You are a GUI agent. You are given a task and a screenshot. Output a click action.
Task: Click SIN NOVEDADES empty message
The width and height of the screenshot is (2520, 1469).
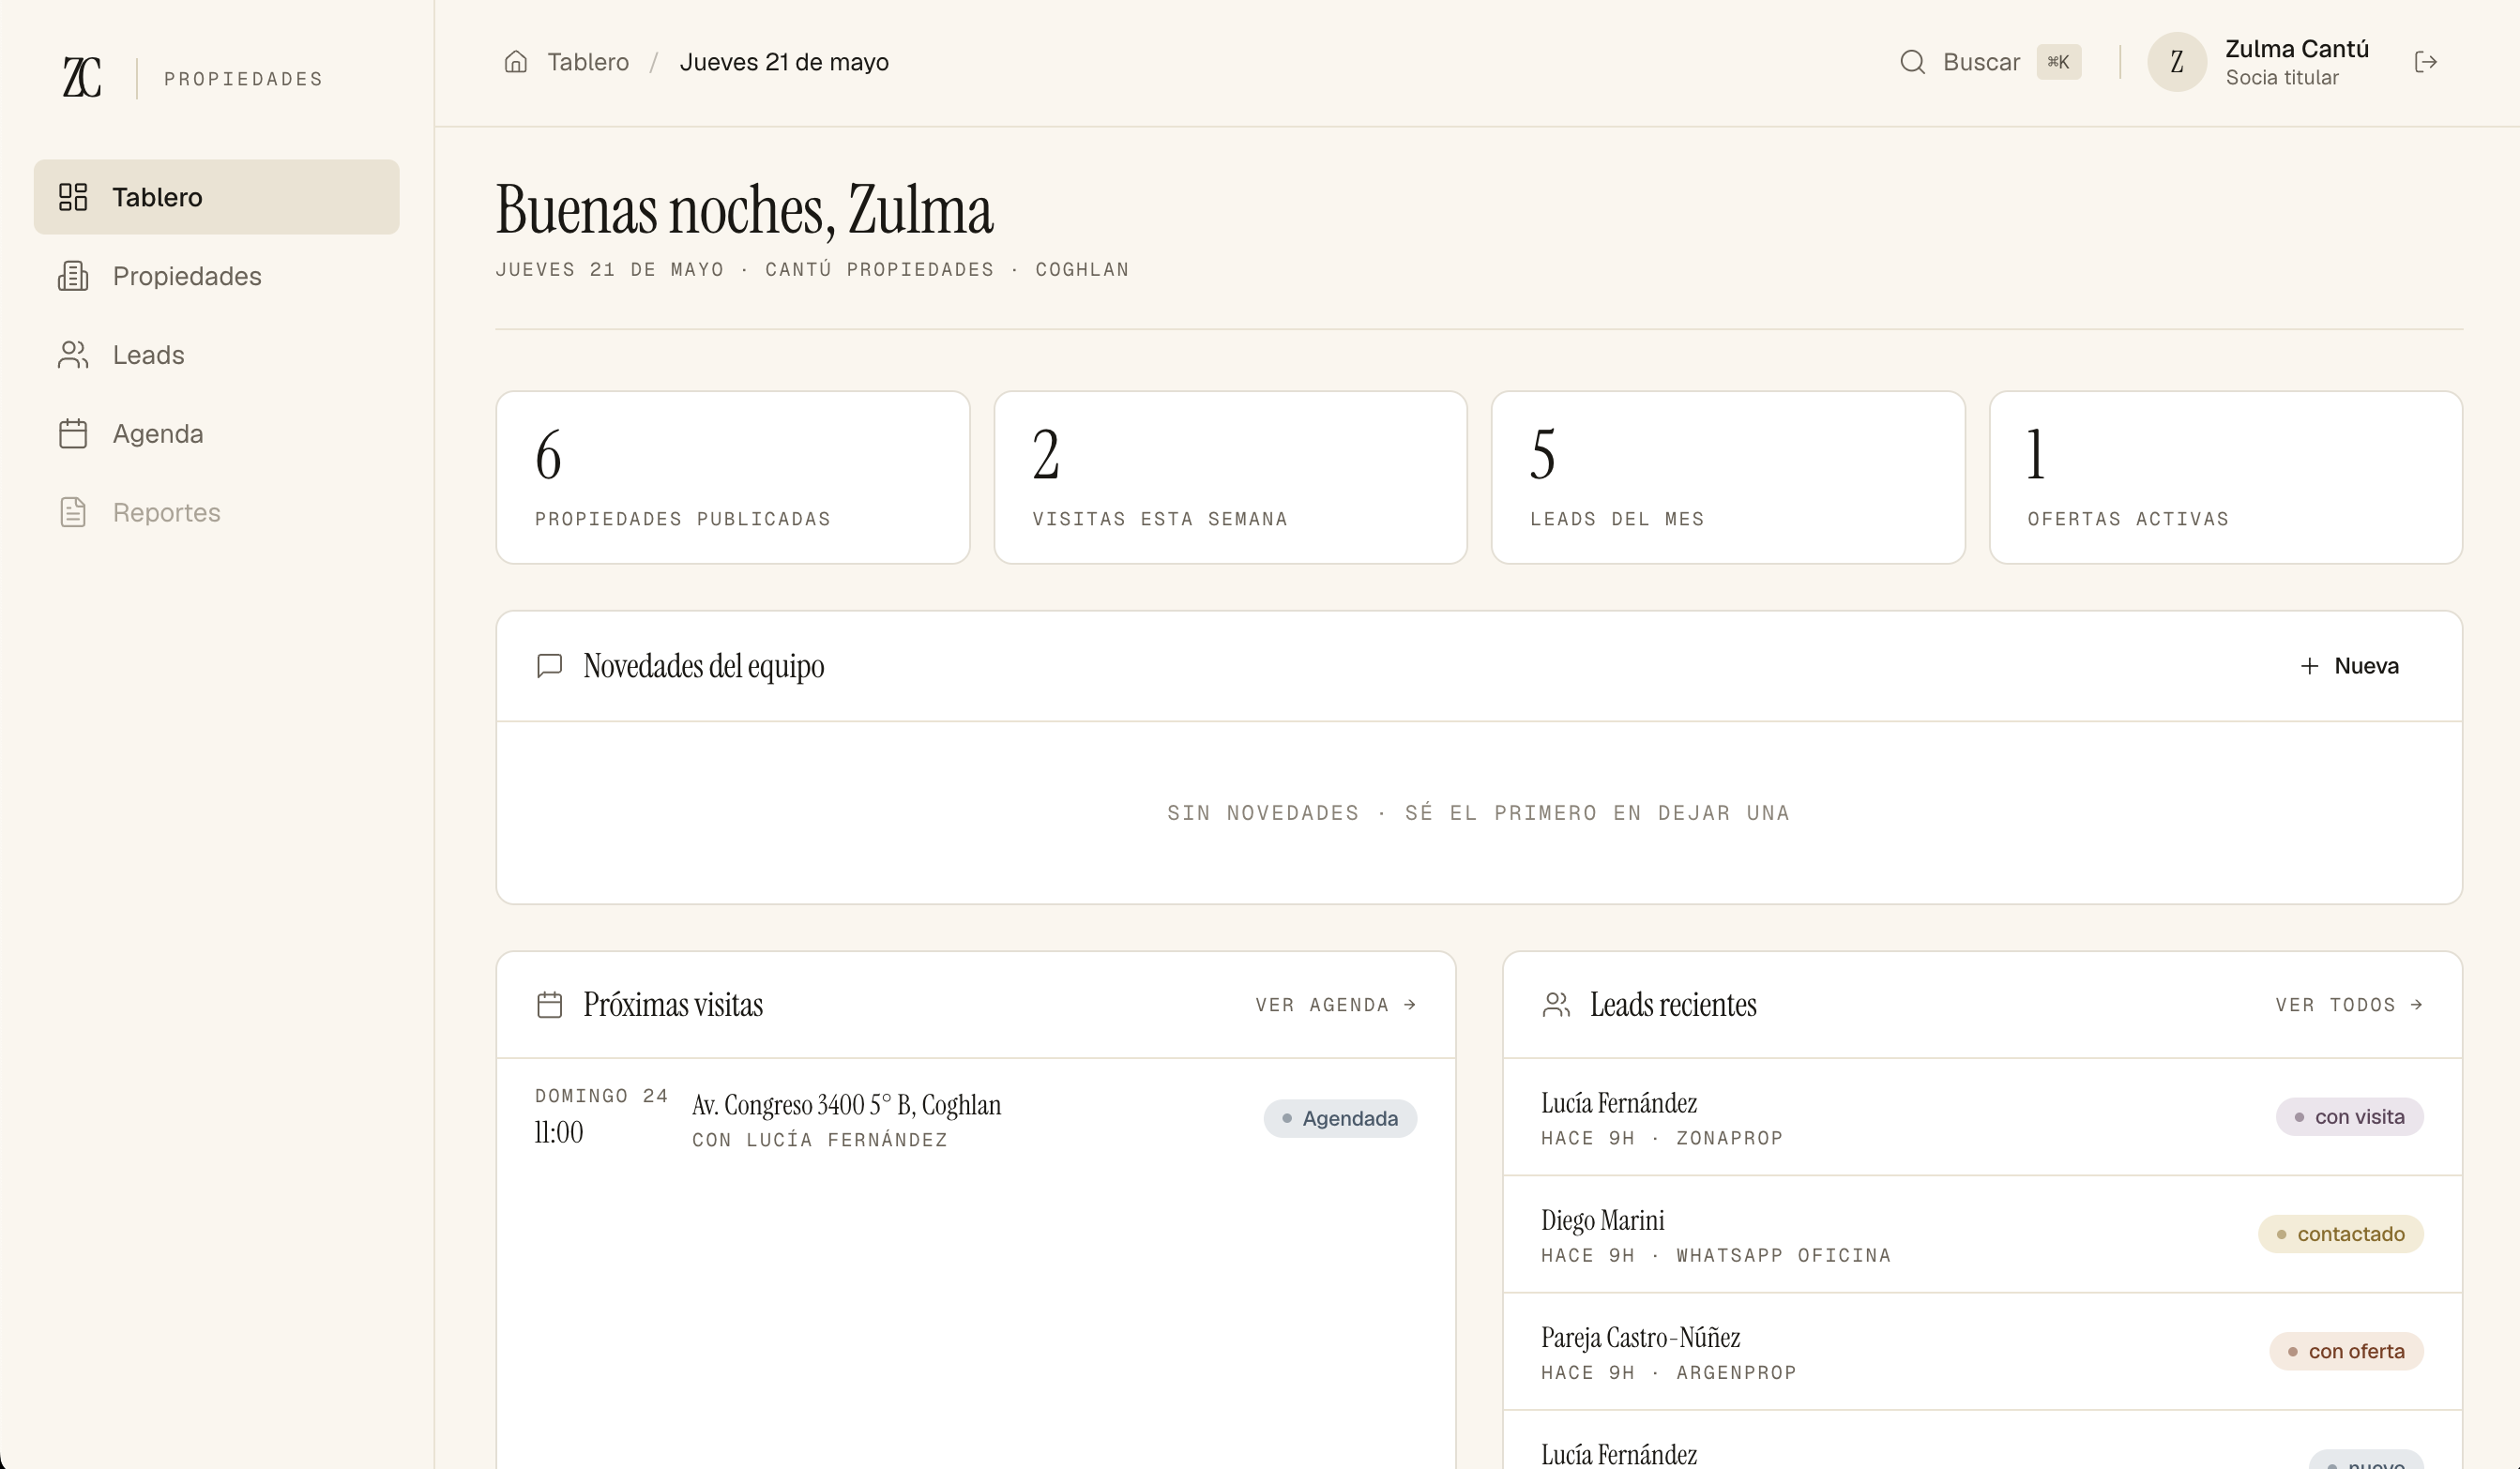point(1478,813)
